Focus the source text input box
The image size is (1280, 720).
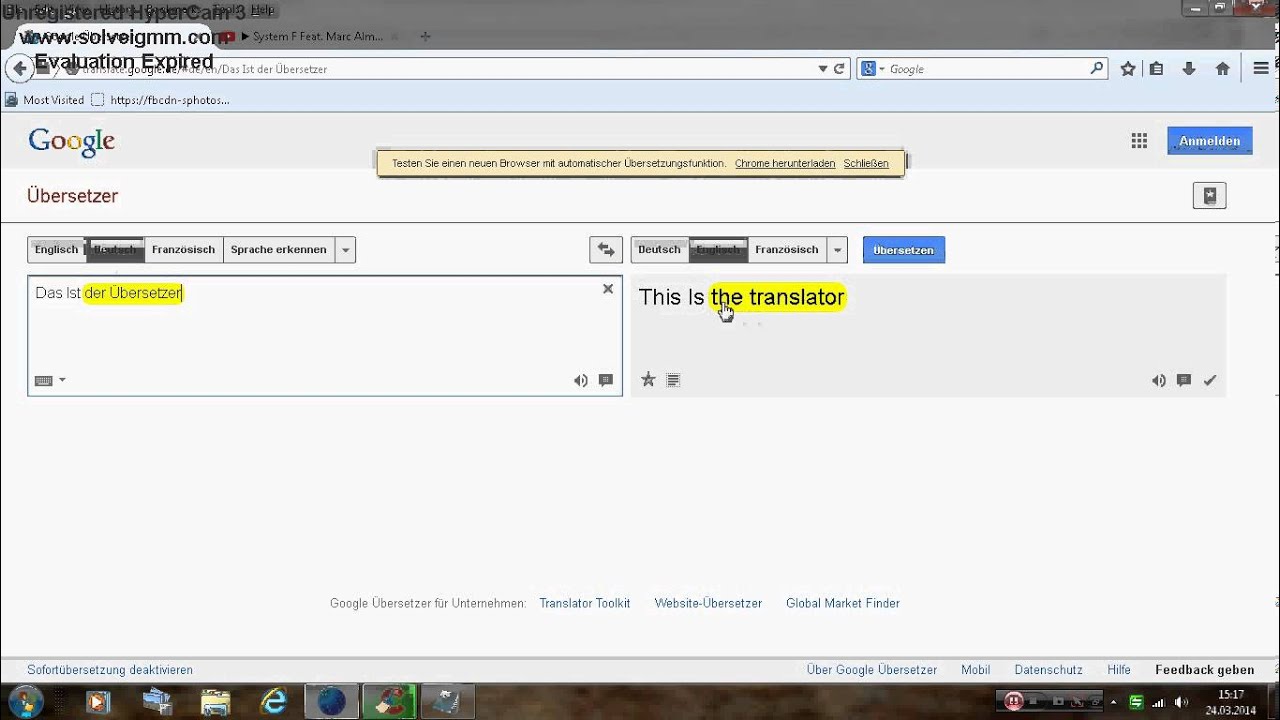coord(325,336)
